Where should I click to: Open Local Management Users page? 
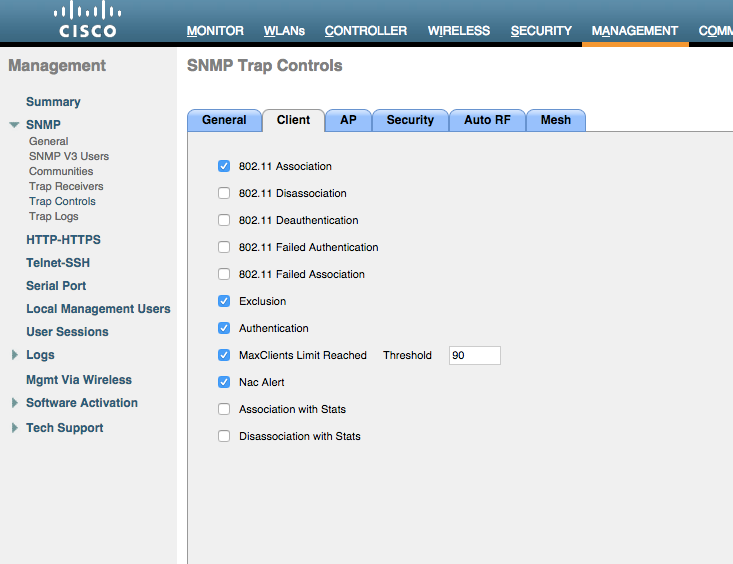98,309
